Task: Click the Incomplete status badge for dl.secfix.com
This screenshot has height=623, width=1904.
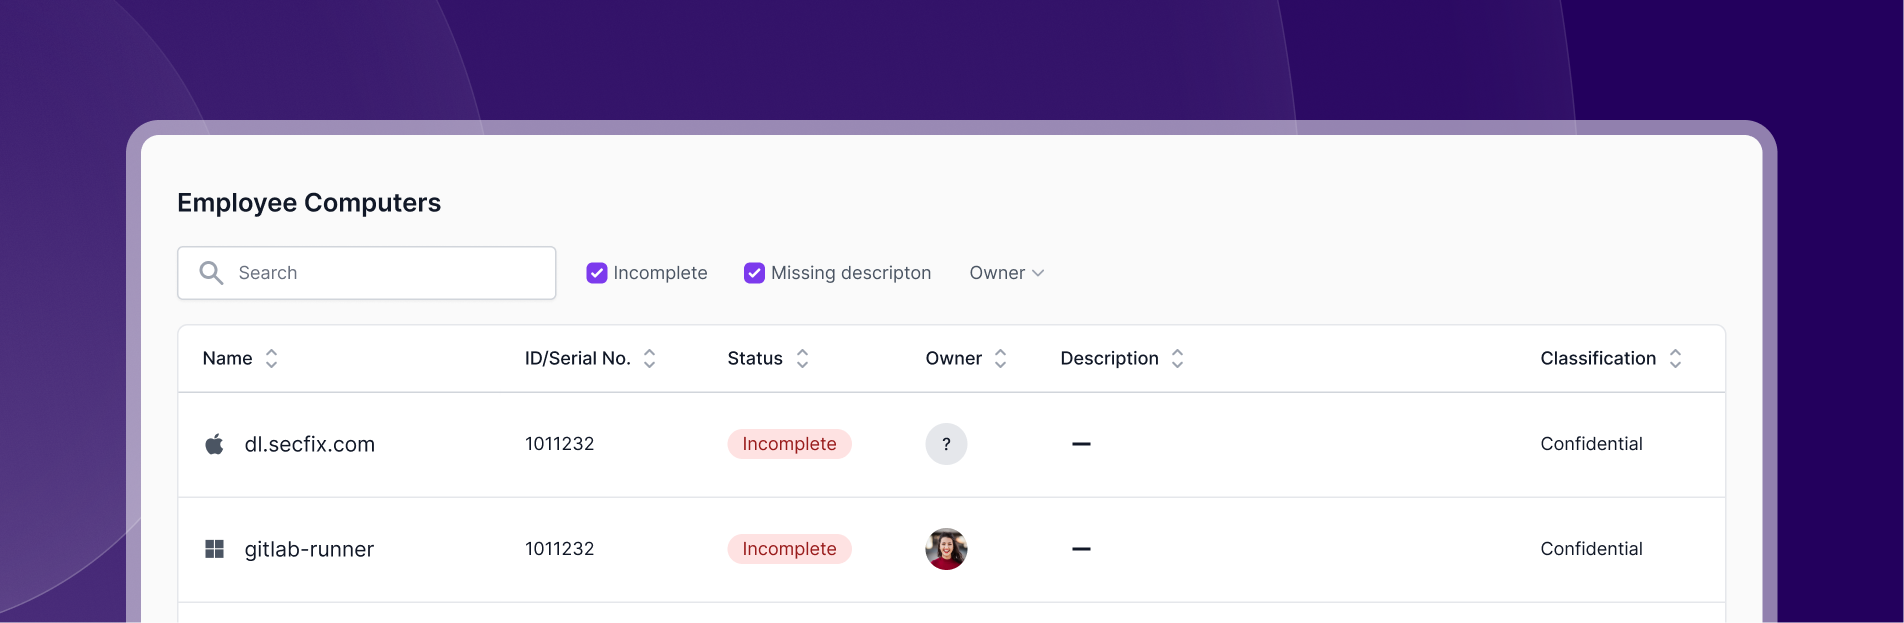Action: [x=789, y=444]
